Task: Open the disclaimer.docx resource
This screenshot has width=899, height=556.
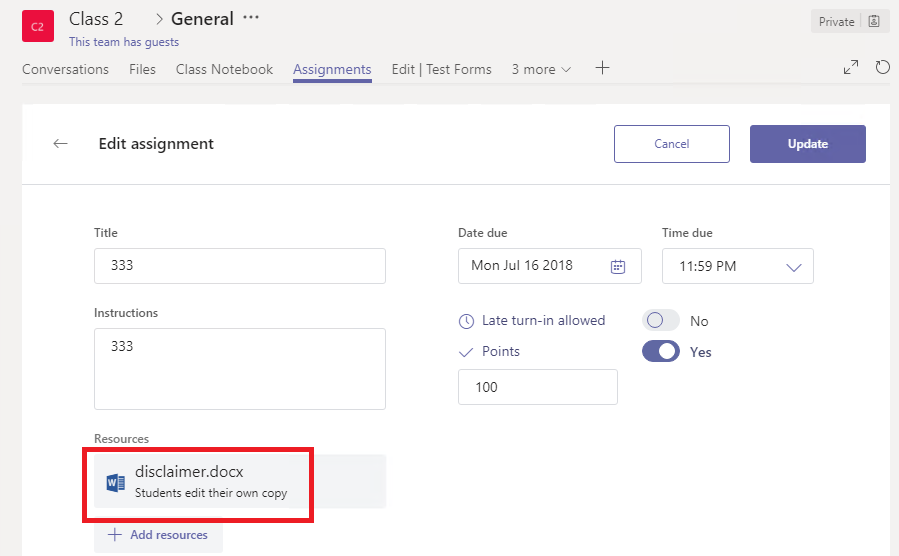Action: tap(240, 481)
